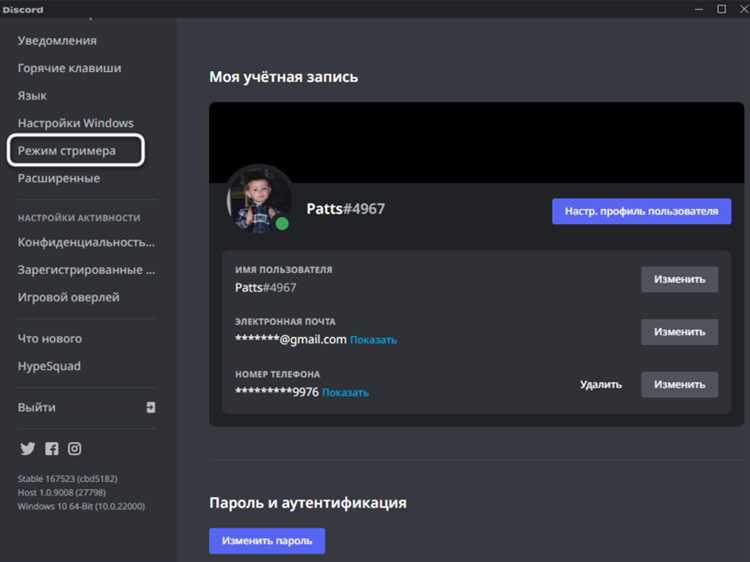Screen dimensions: 750x562
Task: Click the black profile banner
Action: [x=476, y=143]
